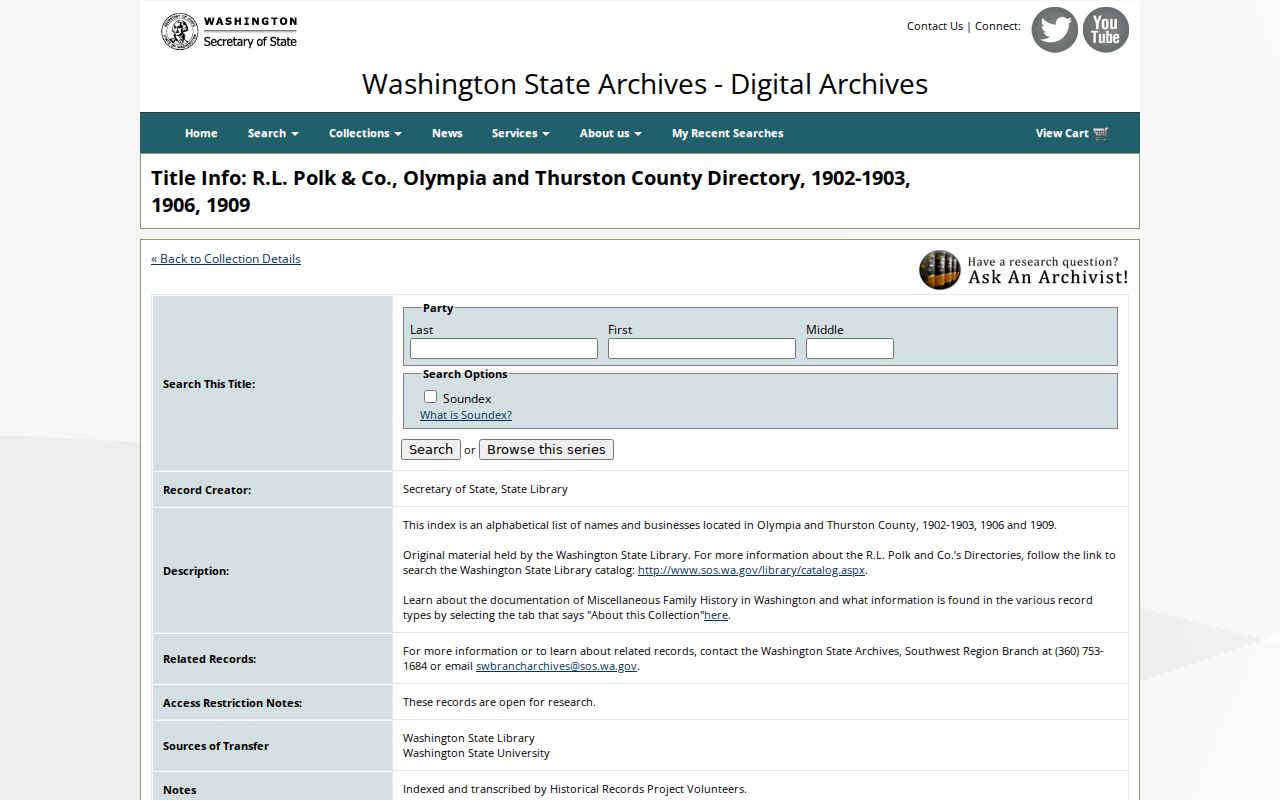Focus the Middle name input field
The width and height of the screenshot is (1280, 800).
point(850,349)
